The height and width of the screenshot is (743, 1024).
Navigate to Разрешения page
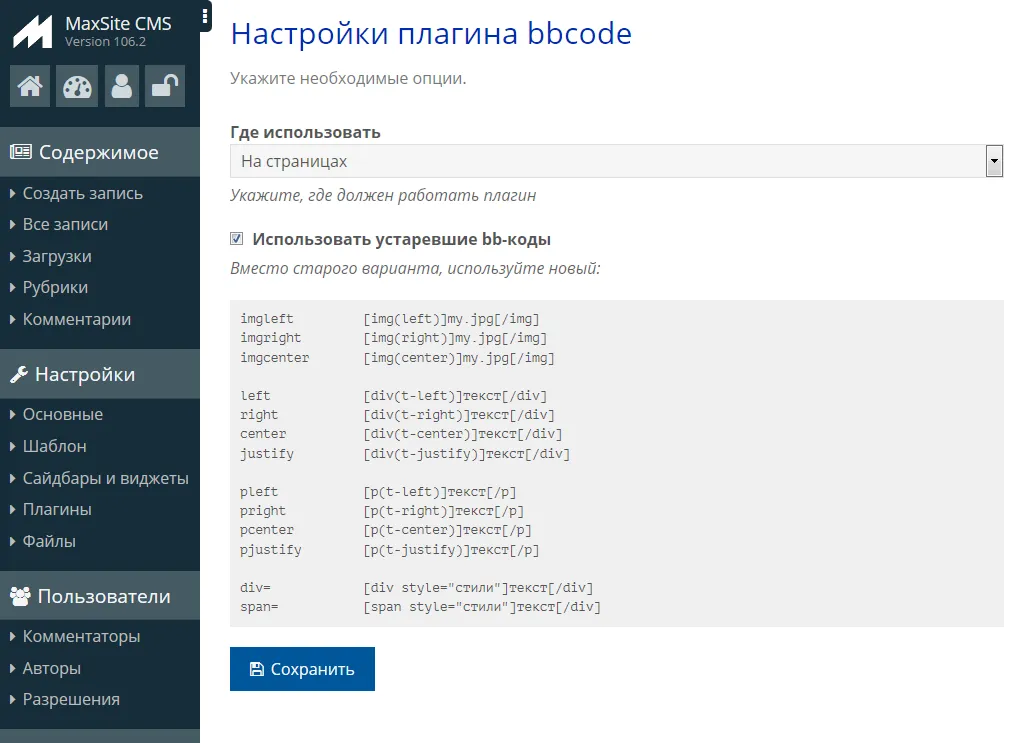point(71,699)
